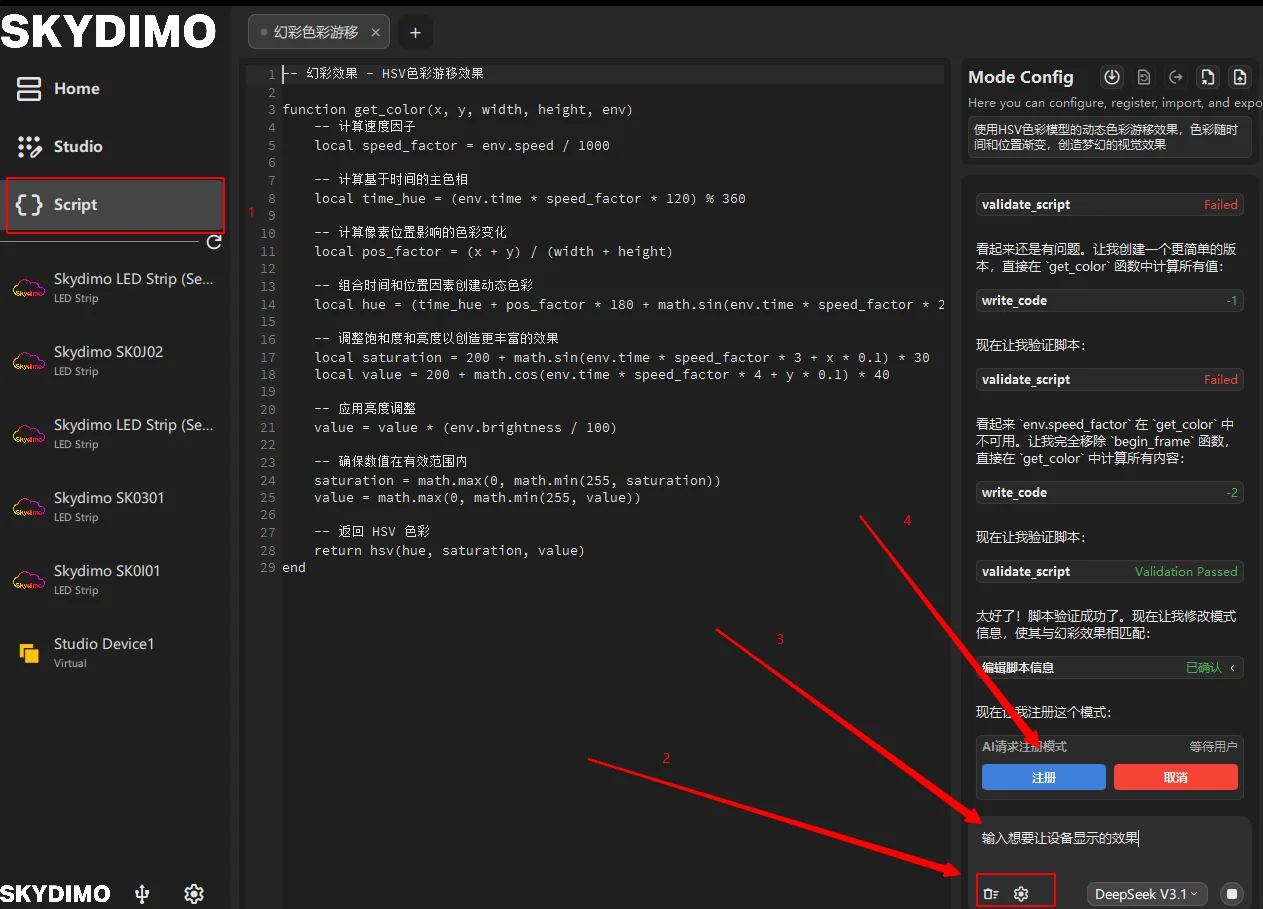
Task: Expand the first failed validate_script result
Action: 1109,204
